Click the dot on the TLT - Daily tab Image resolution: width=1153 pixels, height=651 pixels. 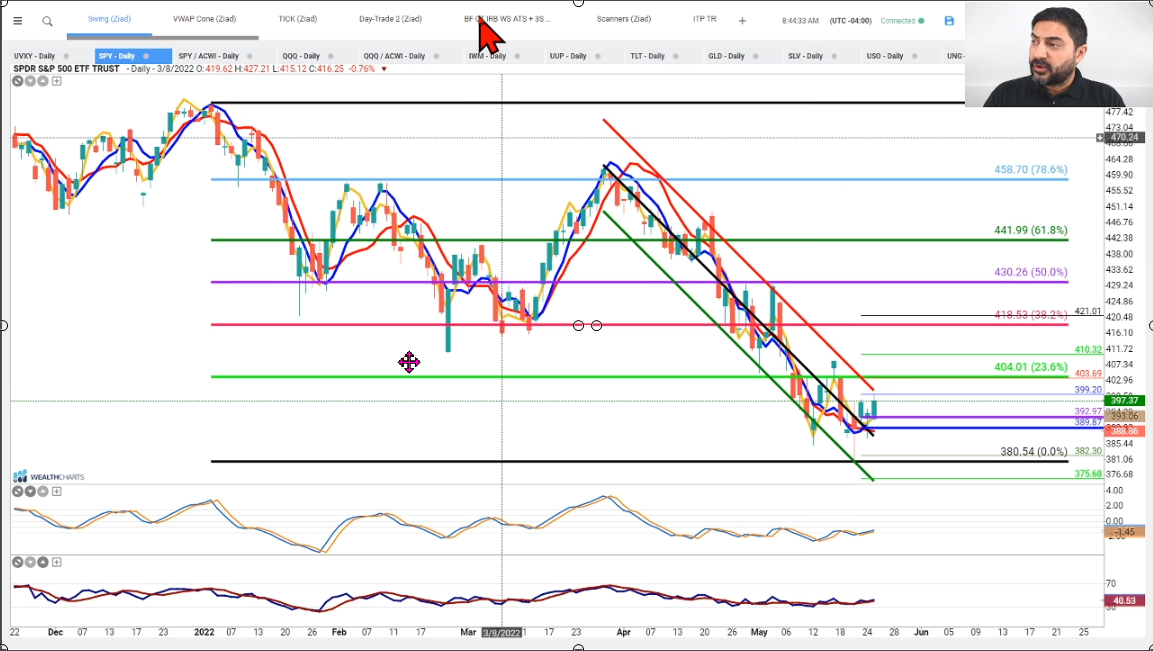676,56
